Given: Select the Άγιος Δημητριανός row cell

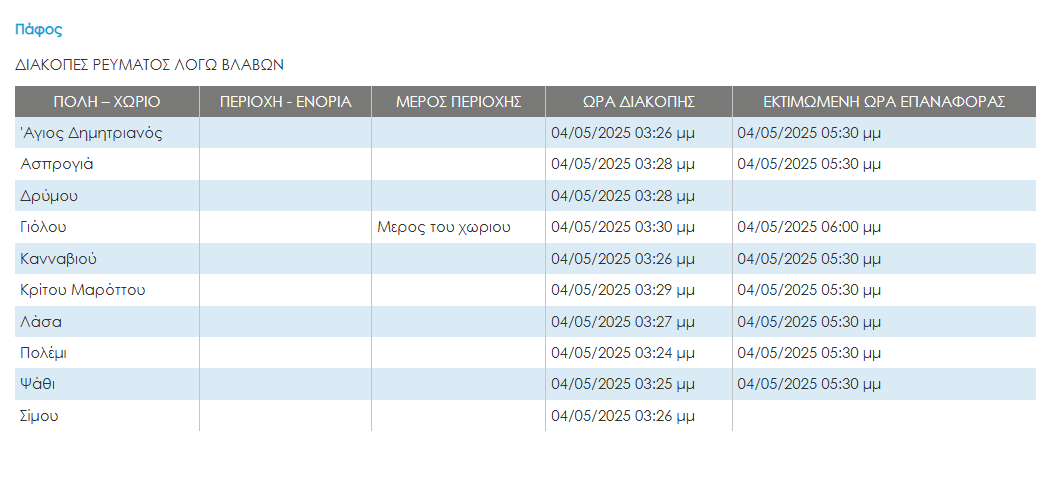Looking at the screenshot, I should 91,132.
